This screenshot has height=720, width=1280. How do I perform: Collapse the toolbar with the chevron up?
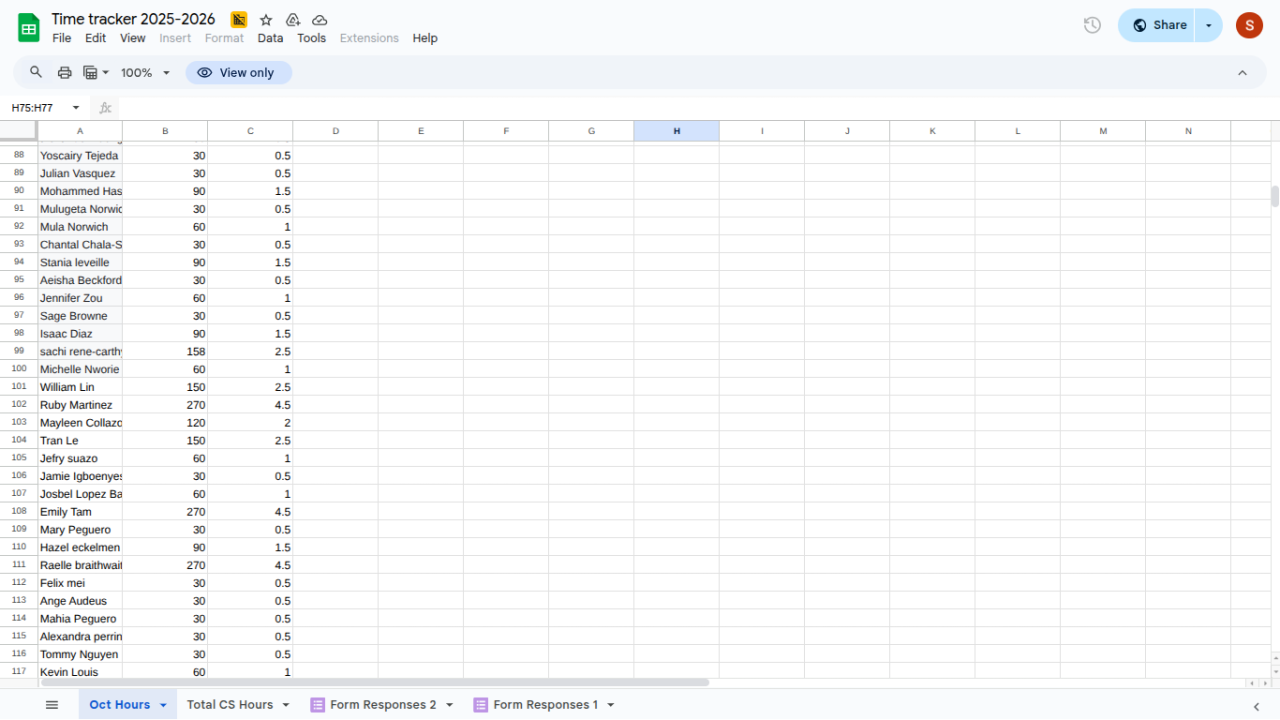coord(1242,72)
